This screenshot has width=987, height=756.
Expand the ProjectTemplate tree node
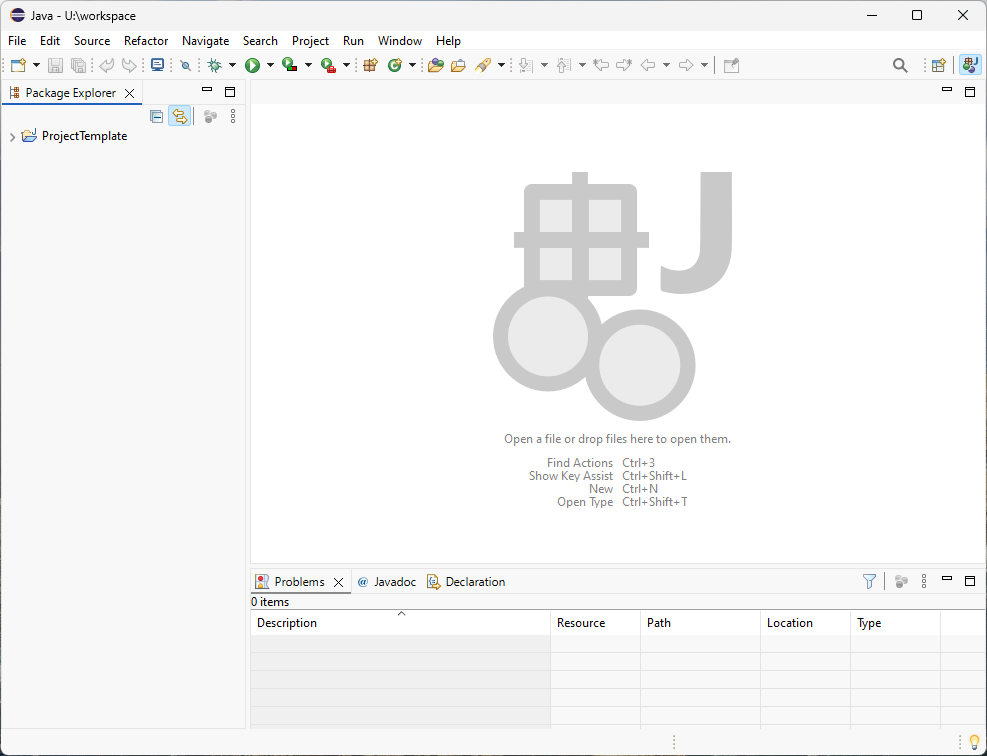pos(12,137)
